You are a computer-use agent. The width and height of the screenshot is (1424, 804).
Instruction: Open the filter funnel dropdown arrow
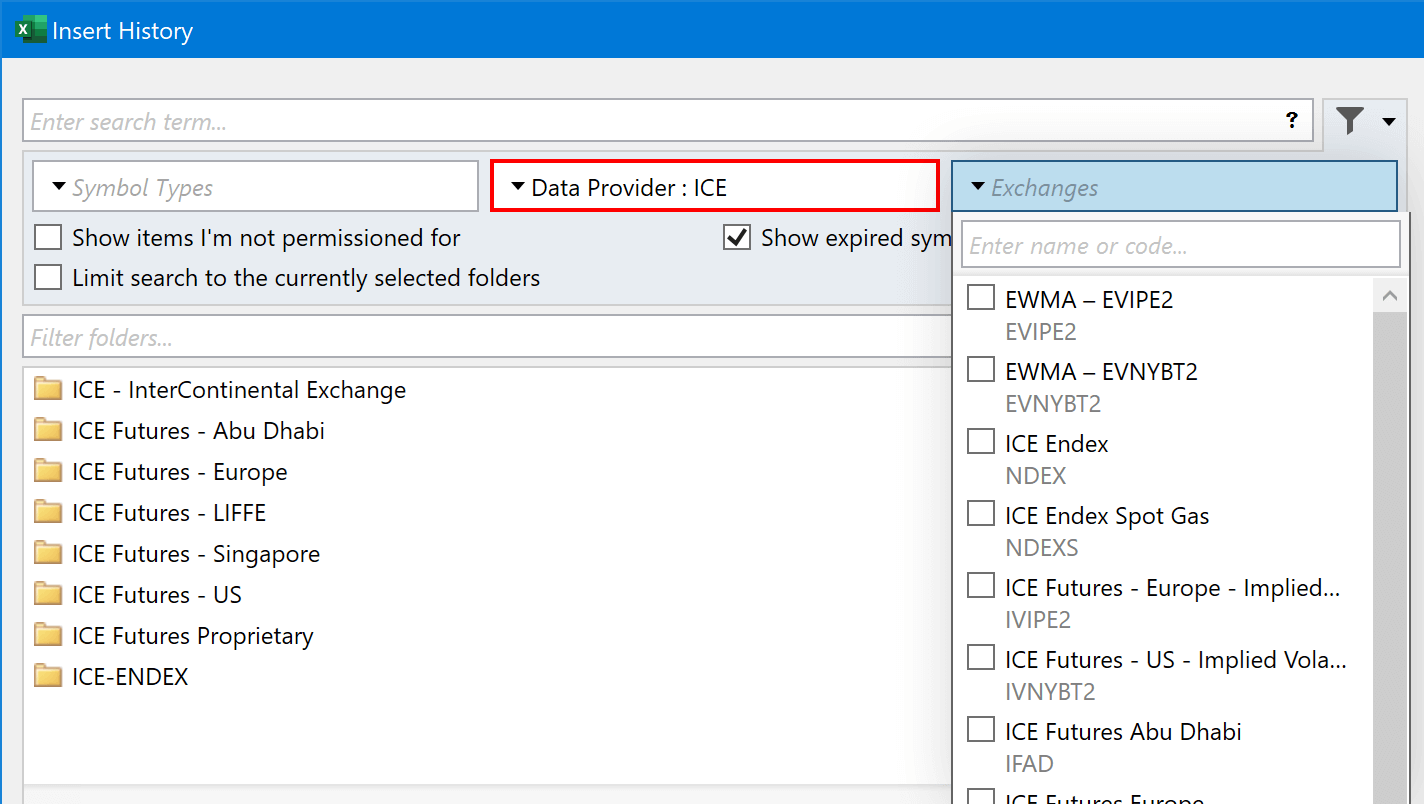tap(1389, 122)
